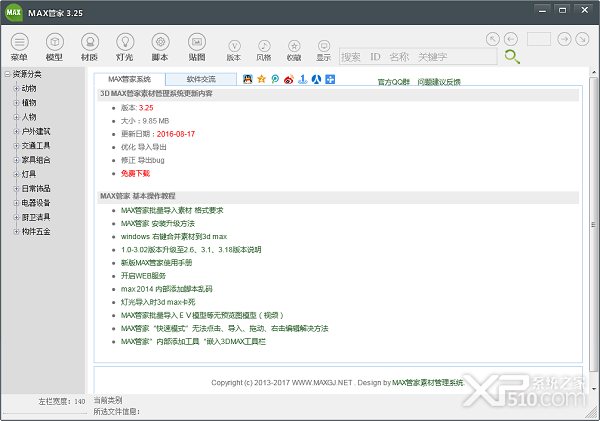Go to next page right arrow
This screenshot has height=421, width=600.
(564, 39)
